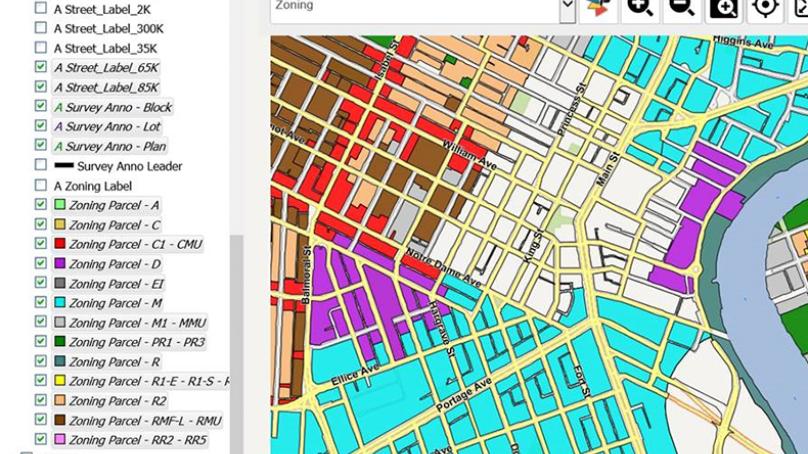Click the black line symbol for Survey Anno Leader
The image size is (808, 454).
tap(64, 166)
